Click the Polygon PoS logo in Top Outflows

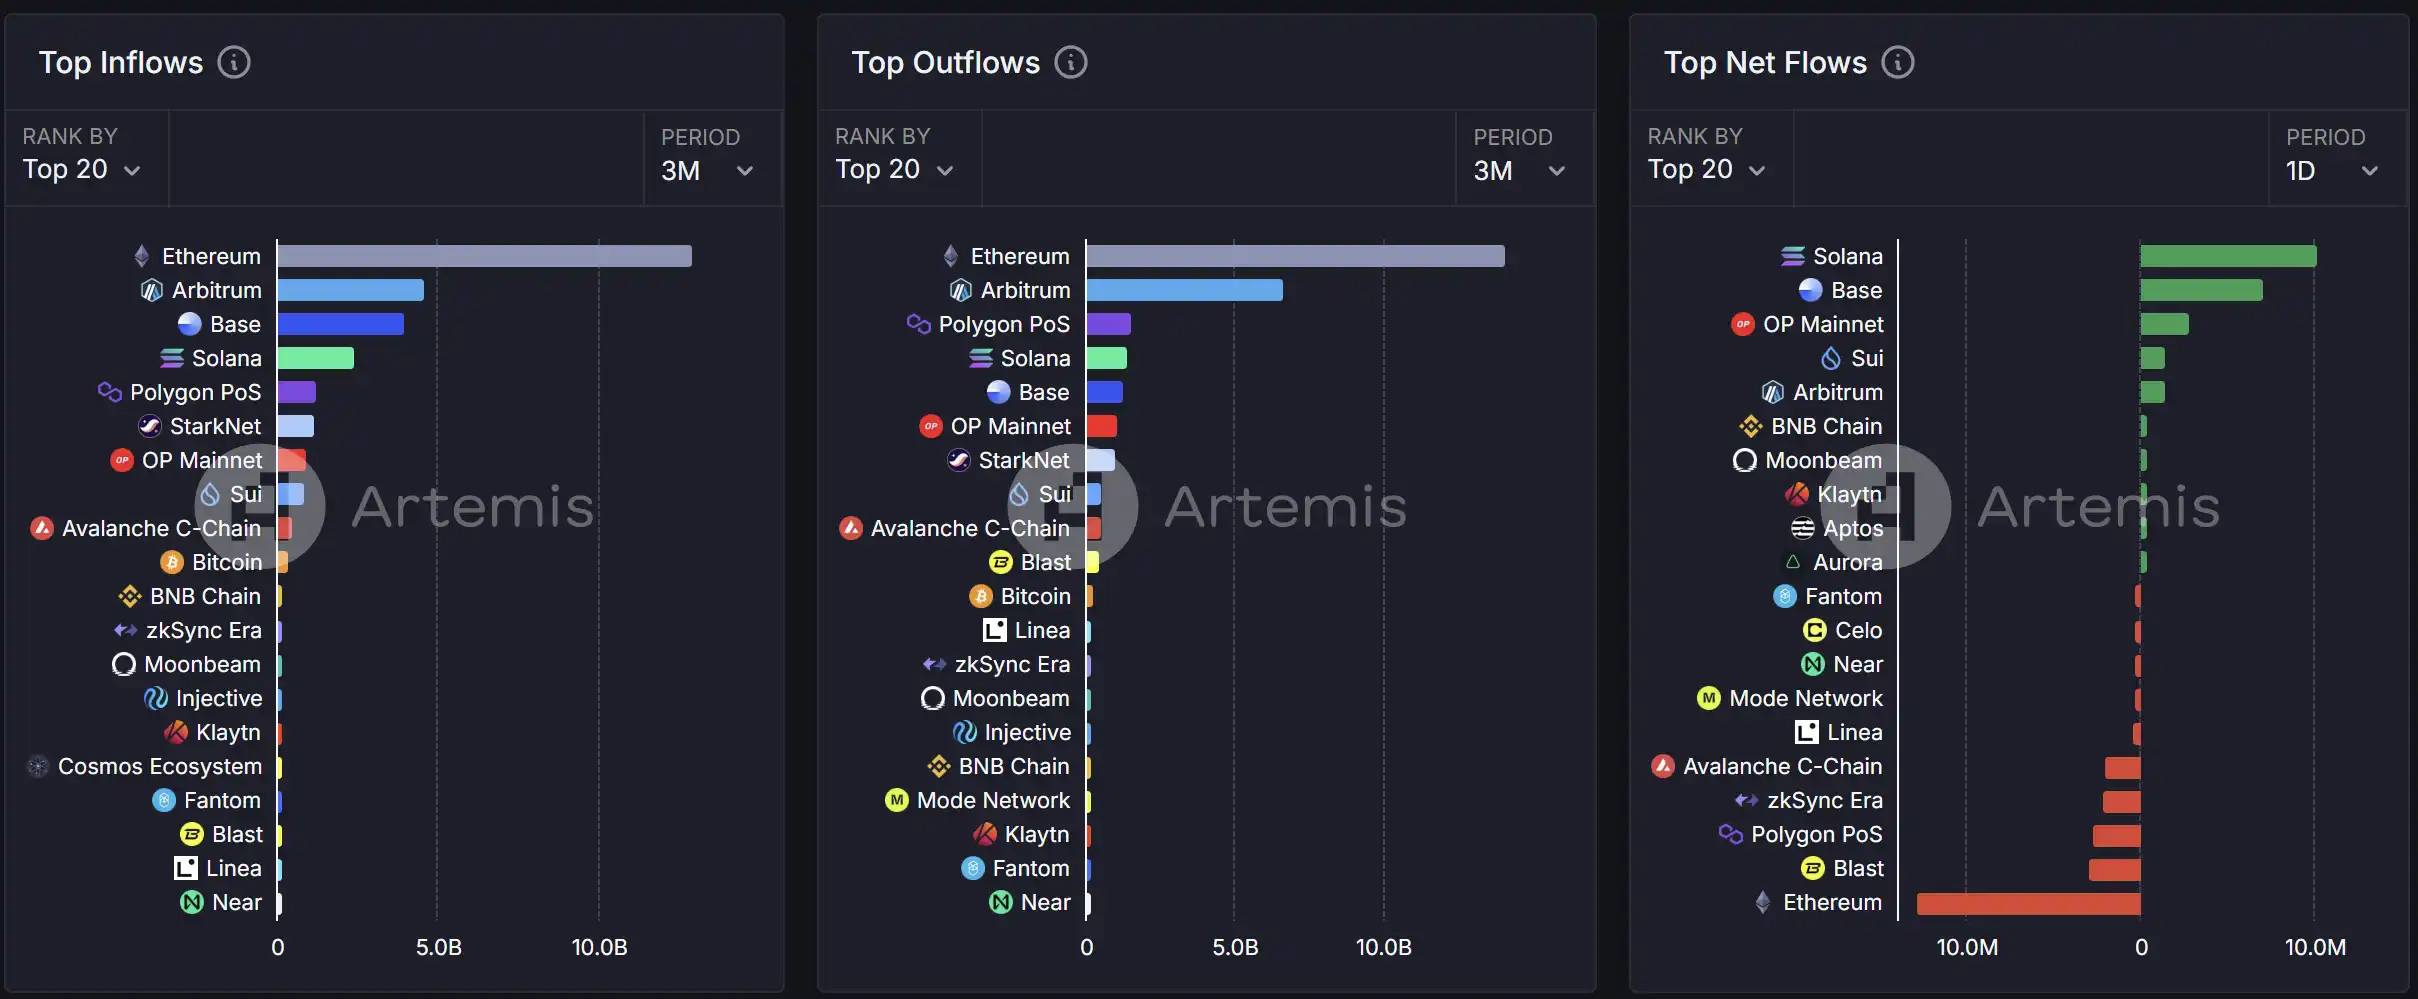918,324
